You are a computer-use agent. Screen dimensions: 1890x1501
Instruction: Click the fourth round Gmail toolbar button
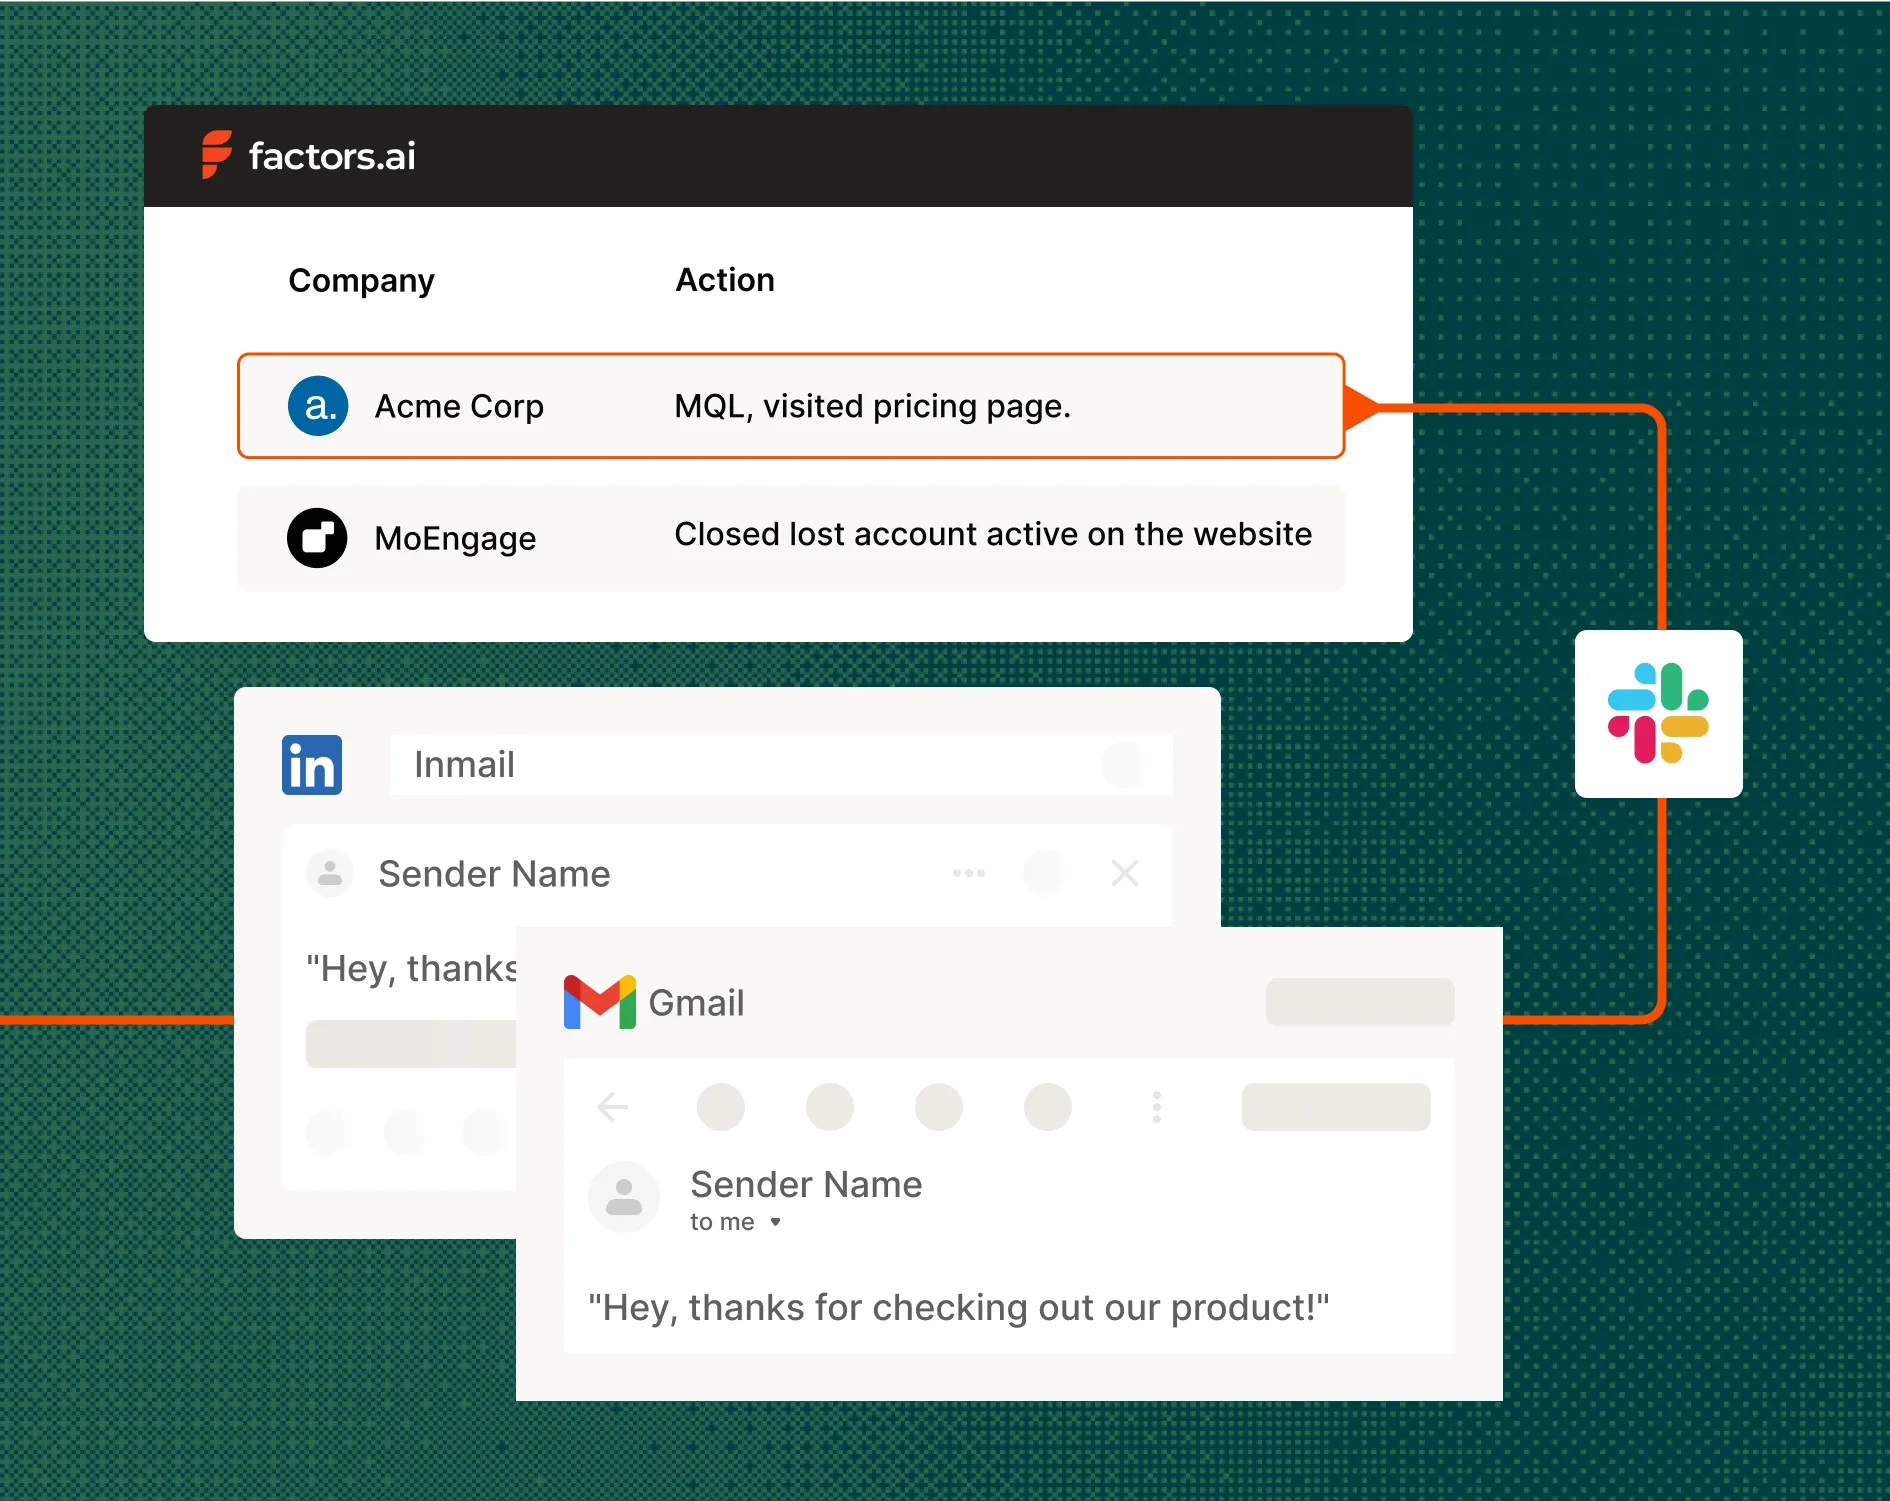[x=1048, y=1107]
